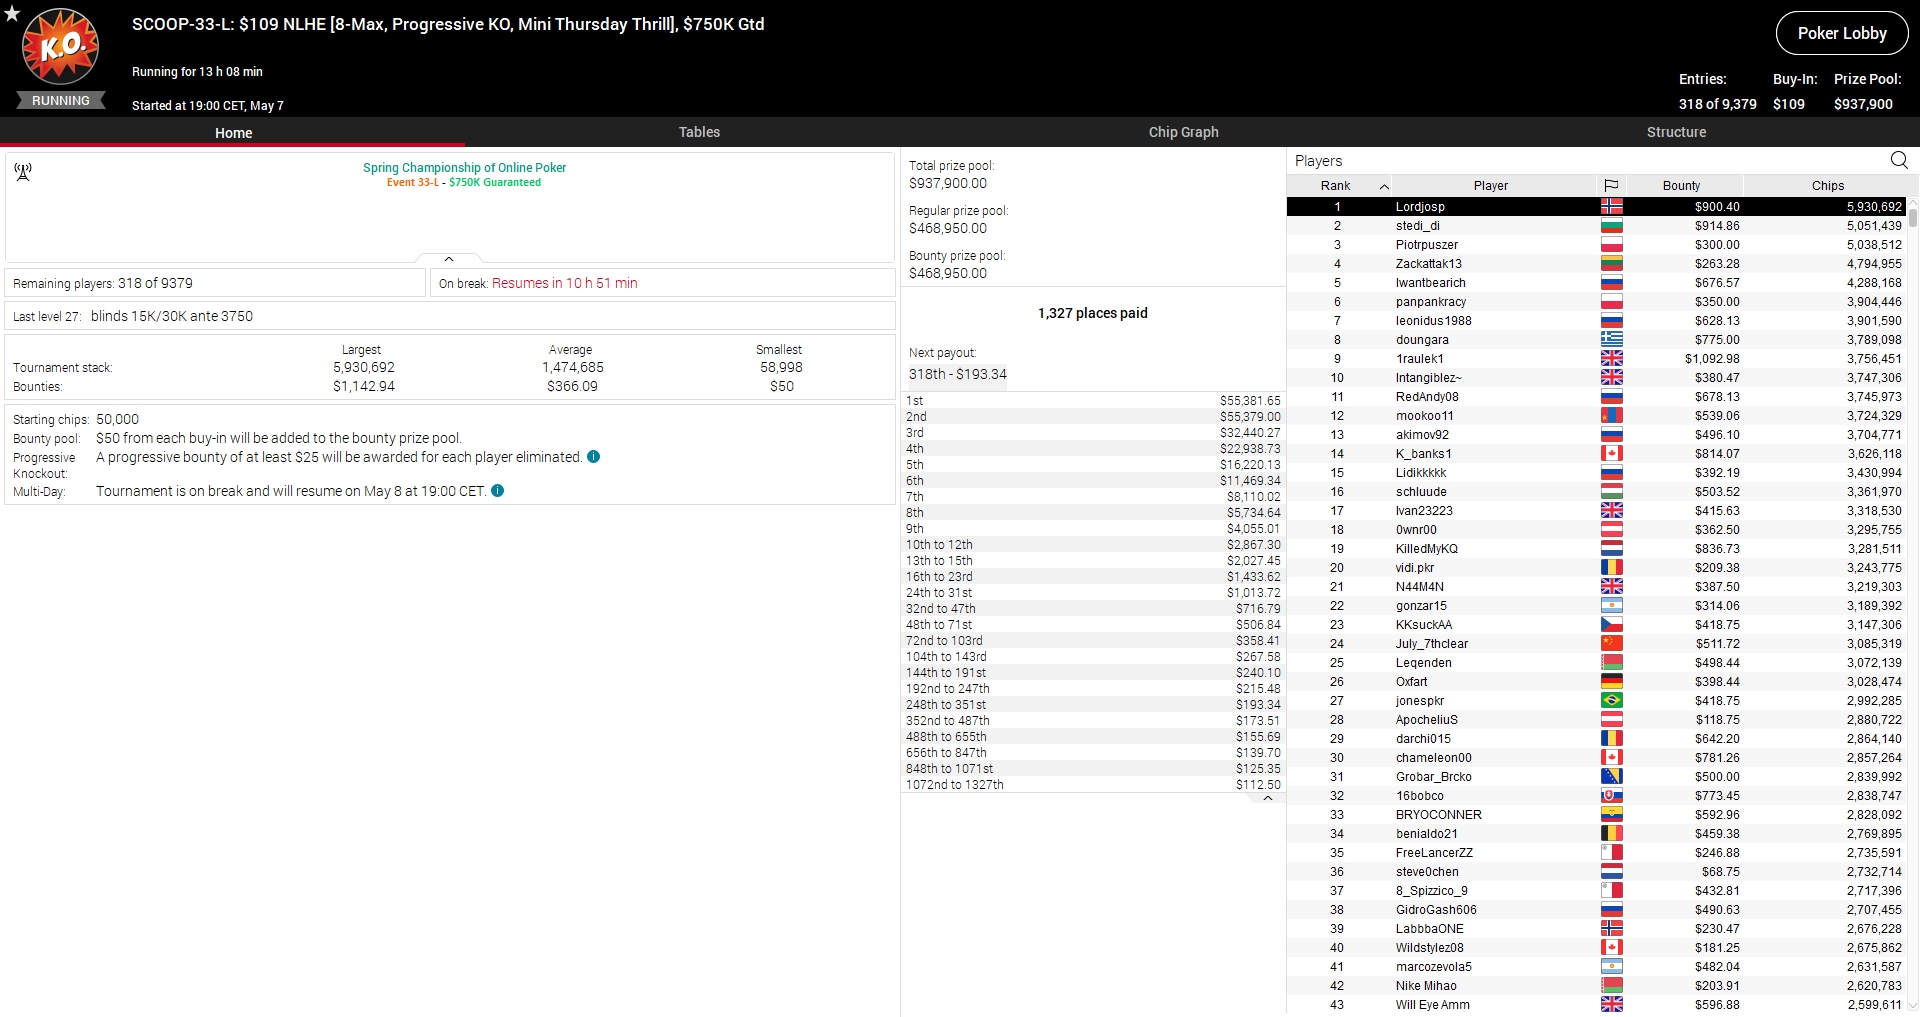Open the Chip Graph tab
The height and width of the screenshot is (1017, 1920).
1183,132
